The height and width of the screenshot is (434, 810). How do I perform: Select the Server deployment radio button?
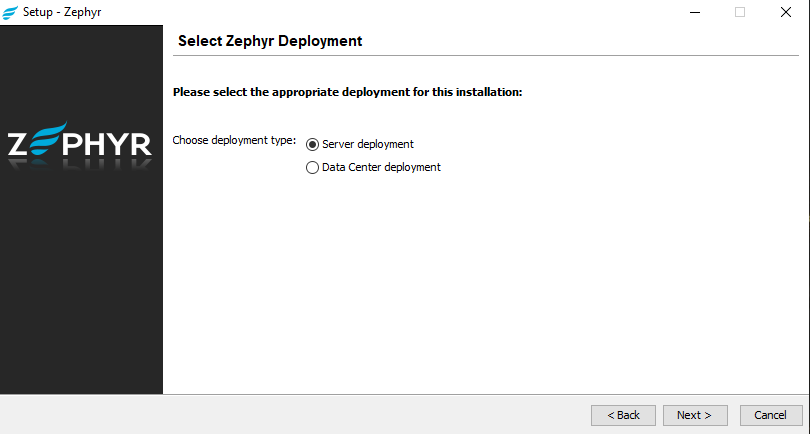click(x=312, y=144)
